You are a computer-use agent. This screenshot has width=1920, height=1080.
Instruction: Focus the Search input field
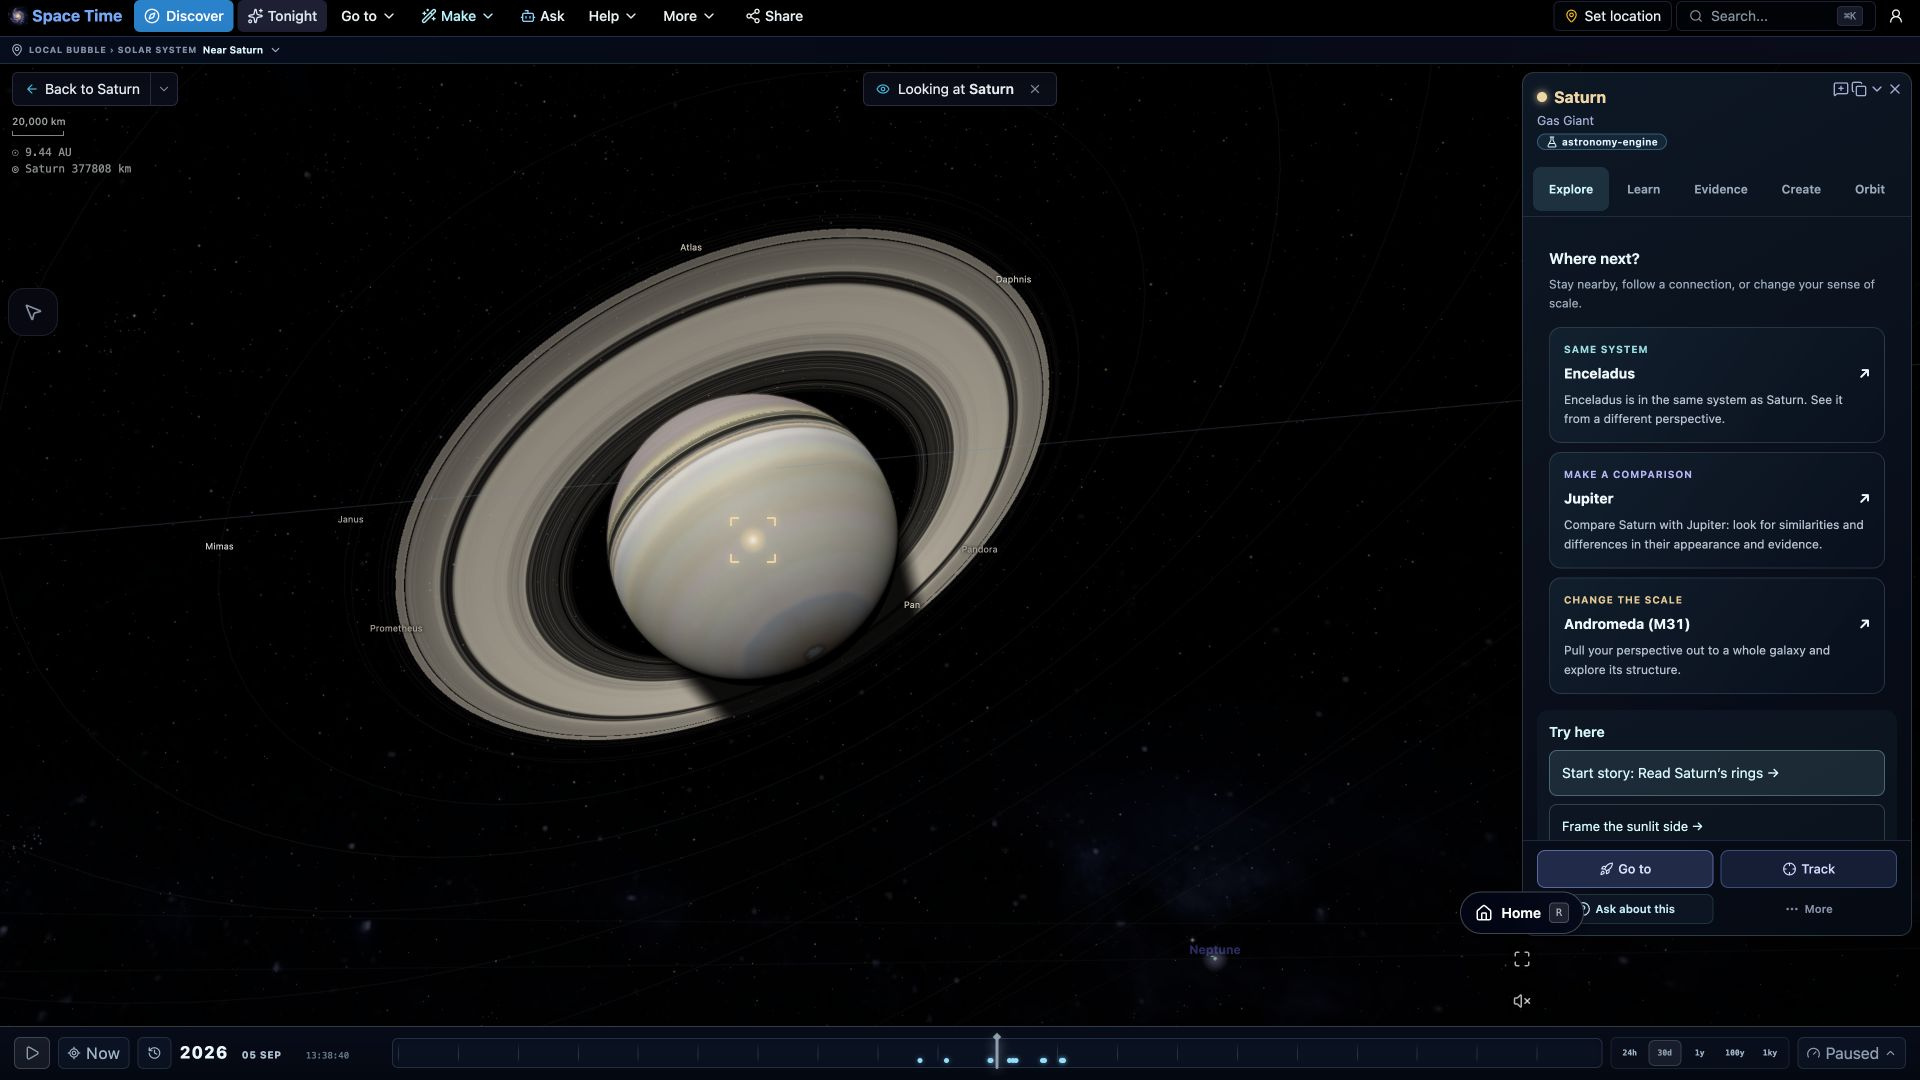click(1775, 16)
